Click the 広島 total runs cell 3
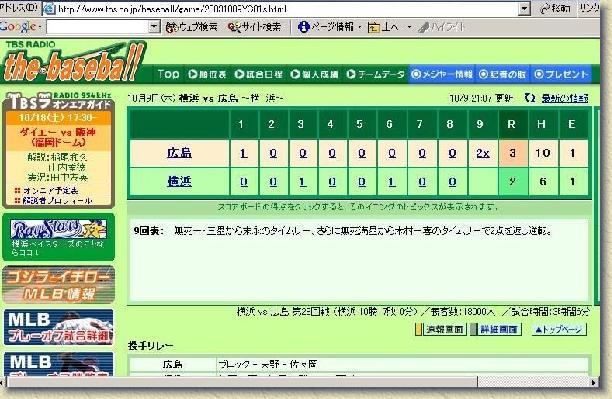 [512, 153]
